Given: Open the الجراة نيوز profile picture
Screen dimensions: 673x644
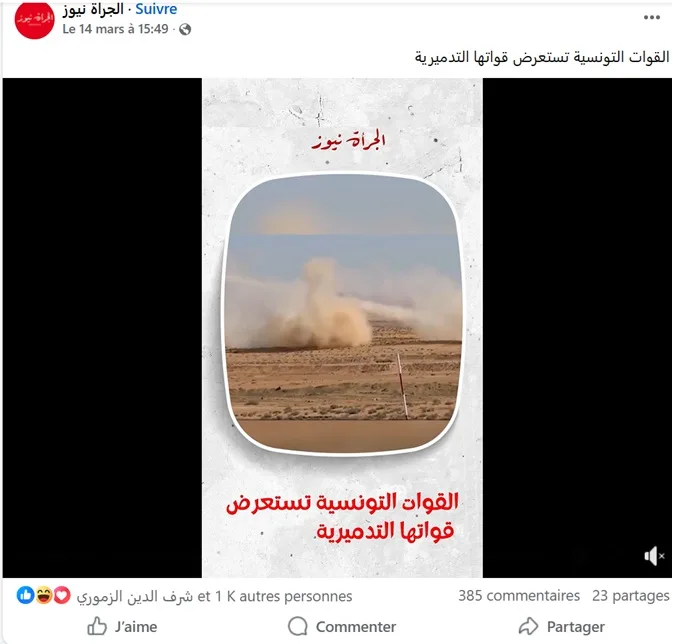Looking at the screenshot, I should [x=34, y=18].
